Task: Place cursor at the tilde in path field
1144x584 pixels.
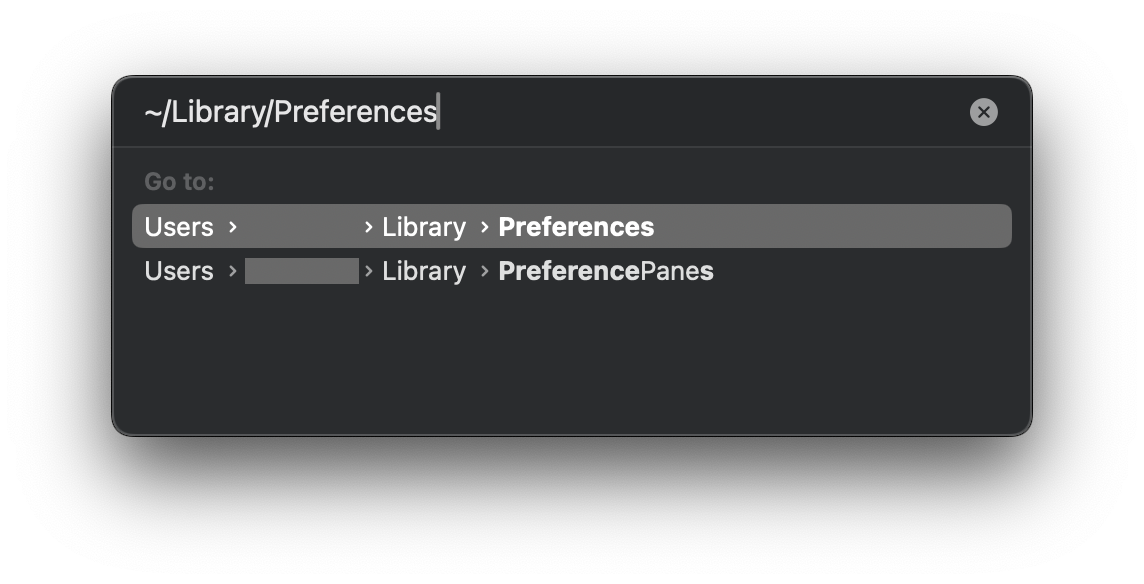Action: [152, 112]
